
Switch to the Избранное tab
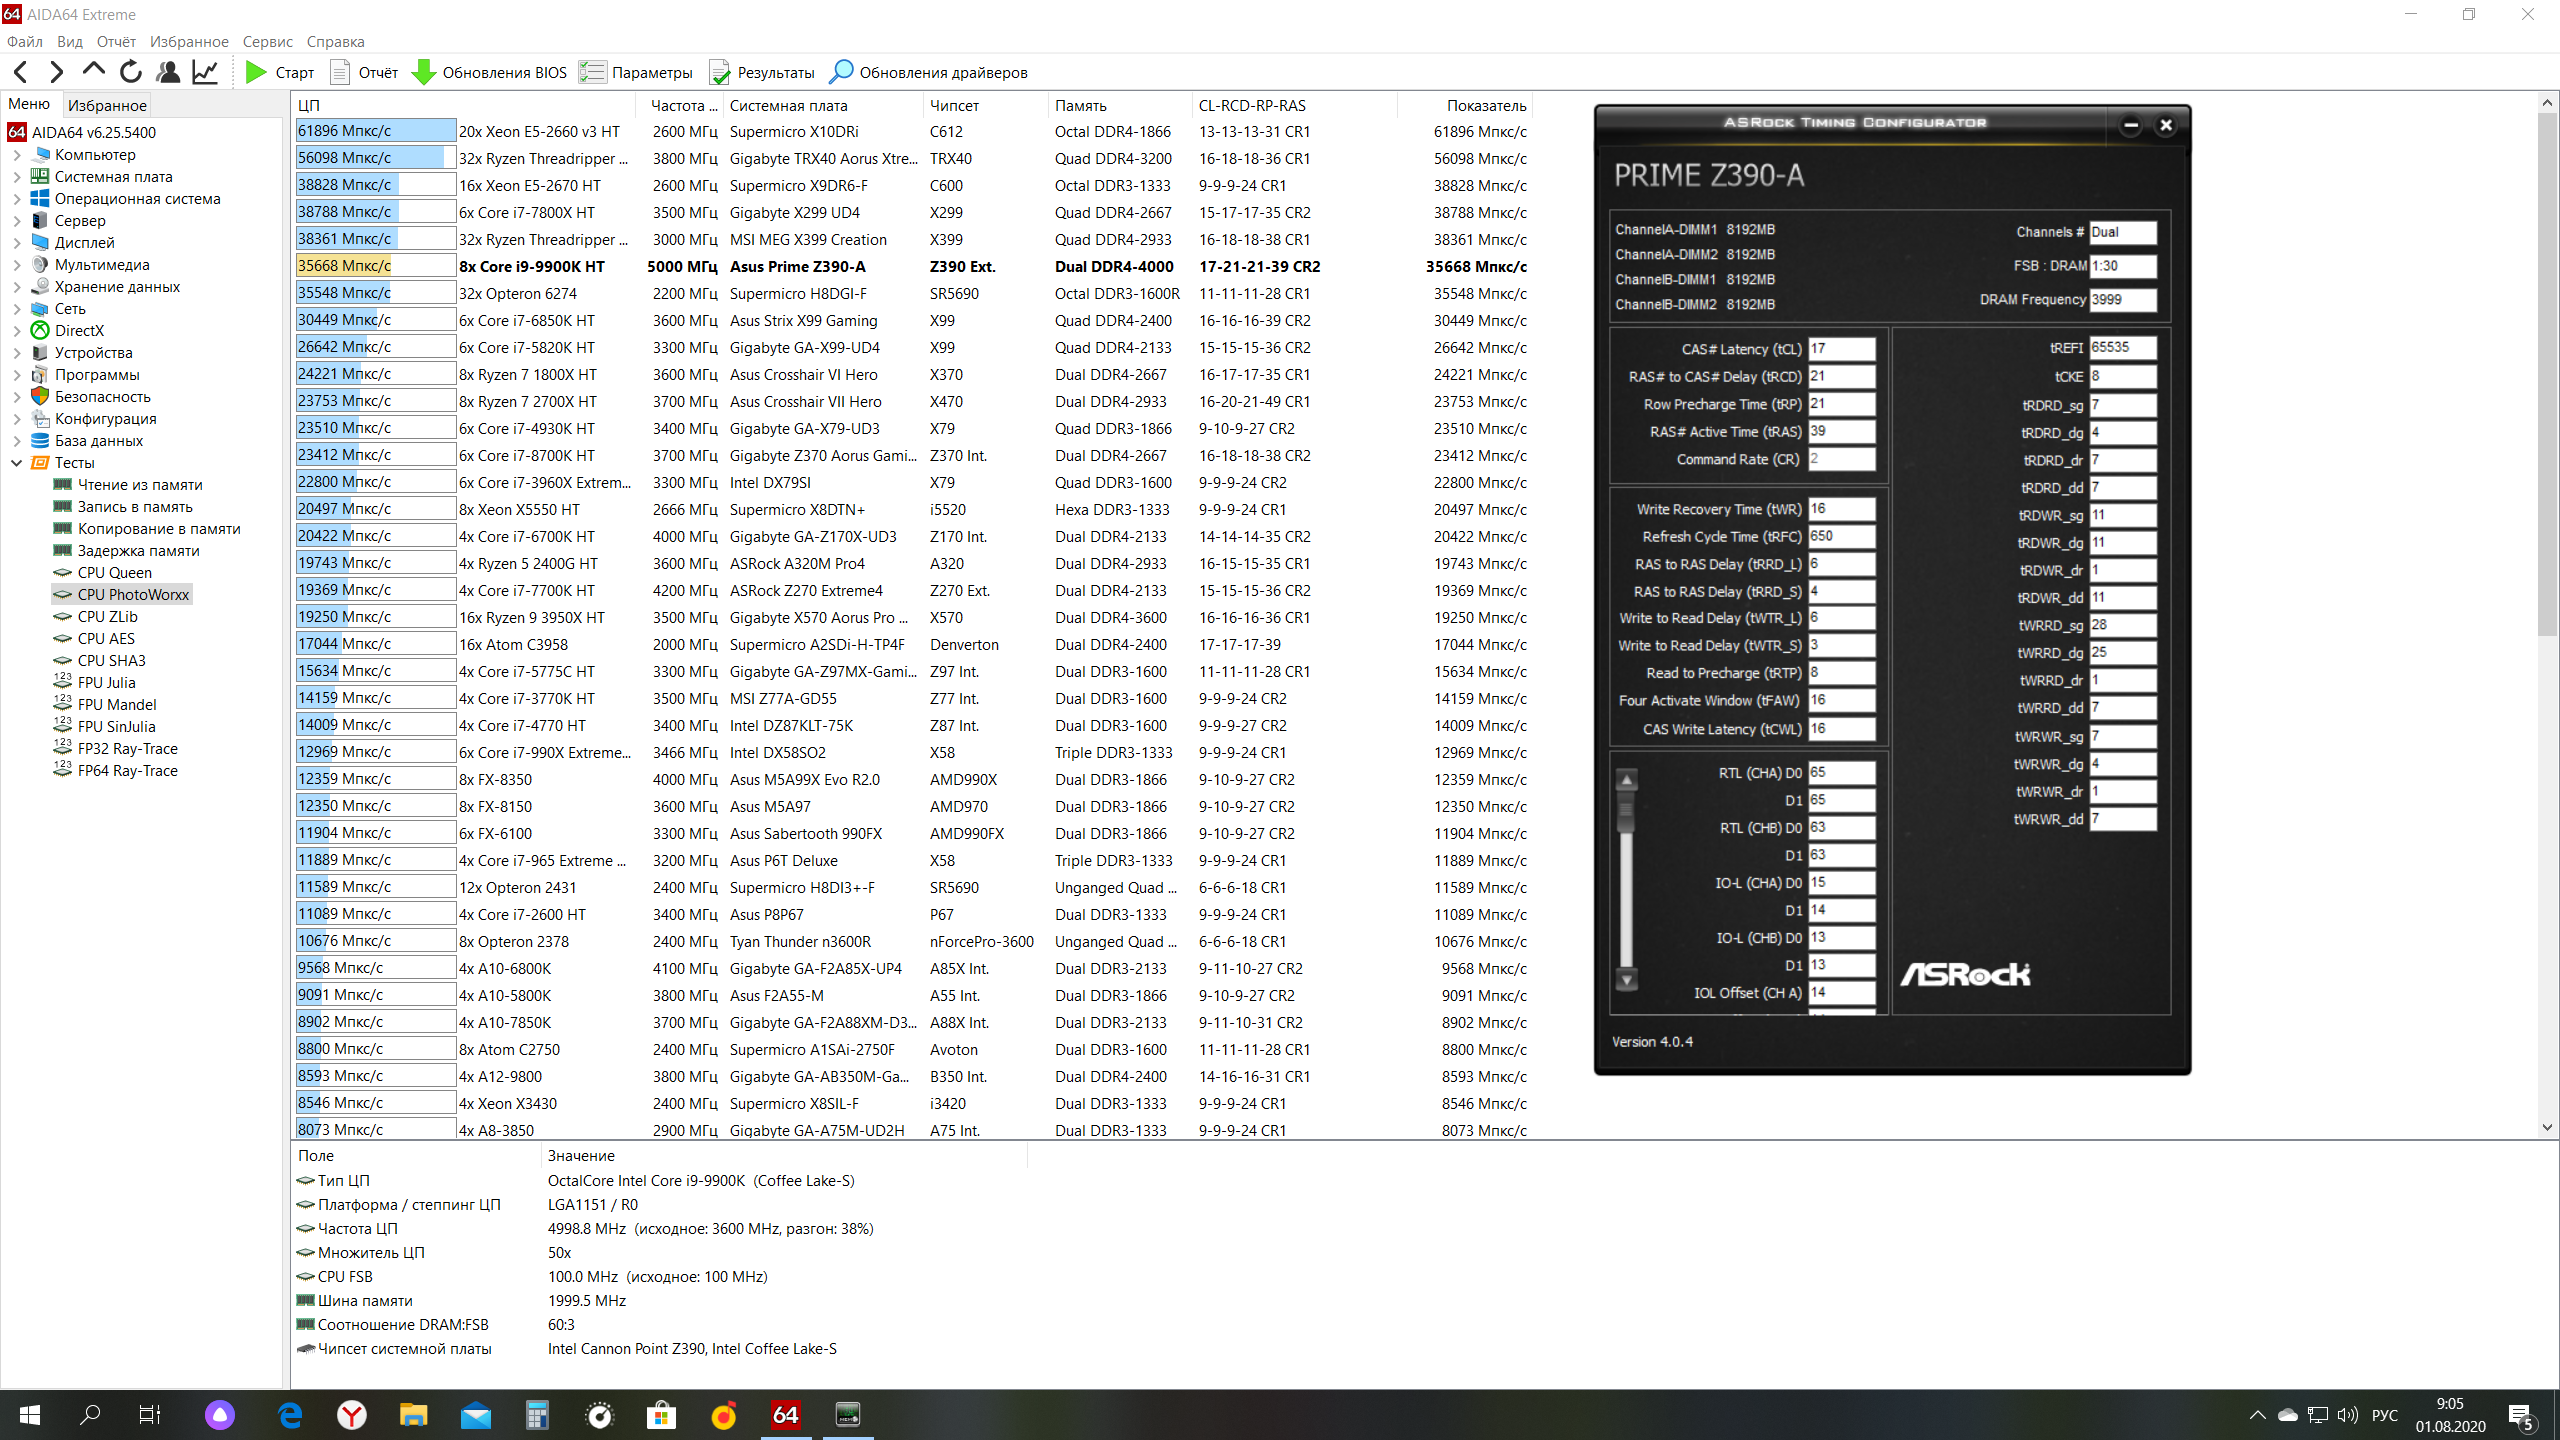107,105
